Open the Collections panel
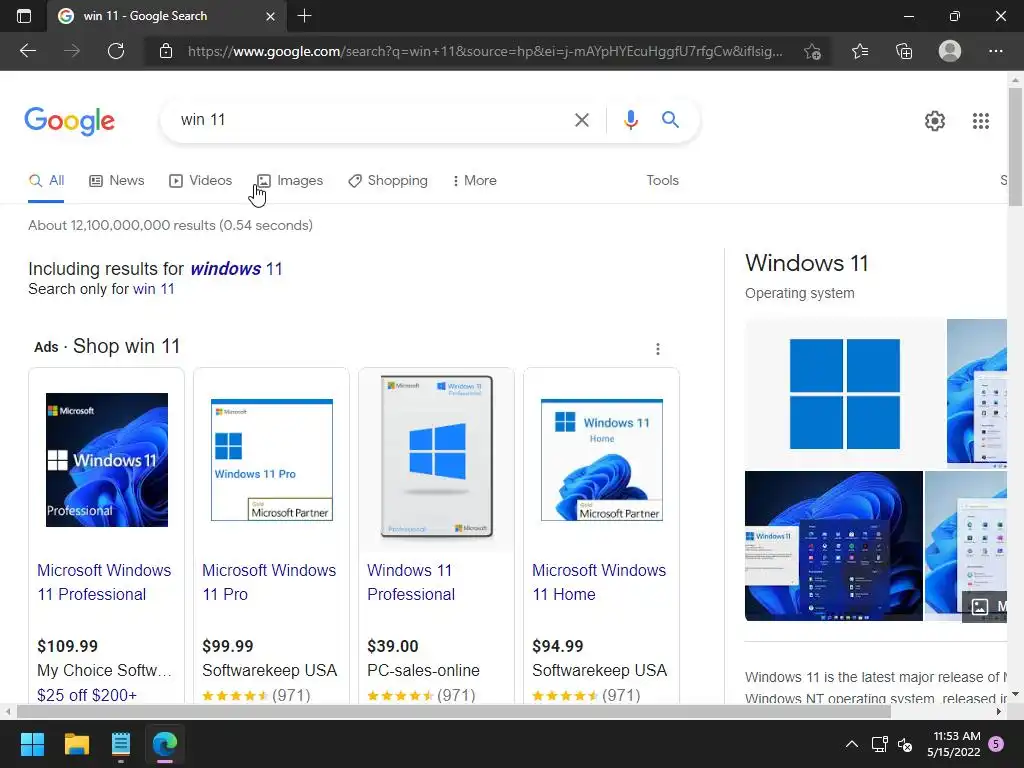This screenshot has height=768, width=1024. click(x=904, y=51)
